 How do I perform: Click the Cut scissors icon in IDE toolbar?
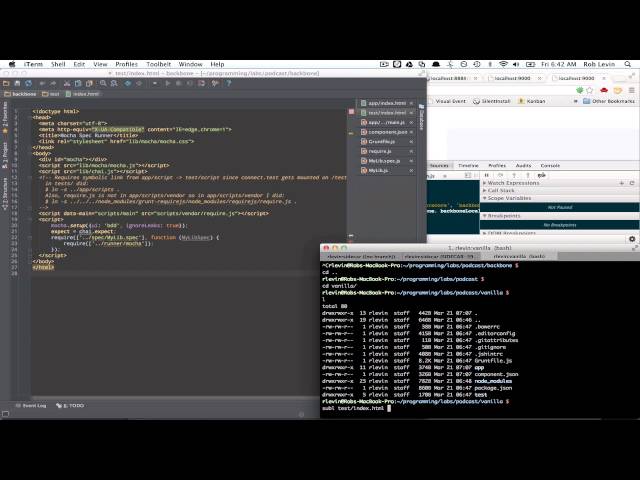click(x=67, y=83)
